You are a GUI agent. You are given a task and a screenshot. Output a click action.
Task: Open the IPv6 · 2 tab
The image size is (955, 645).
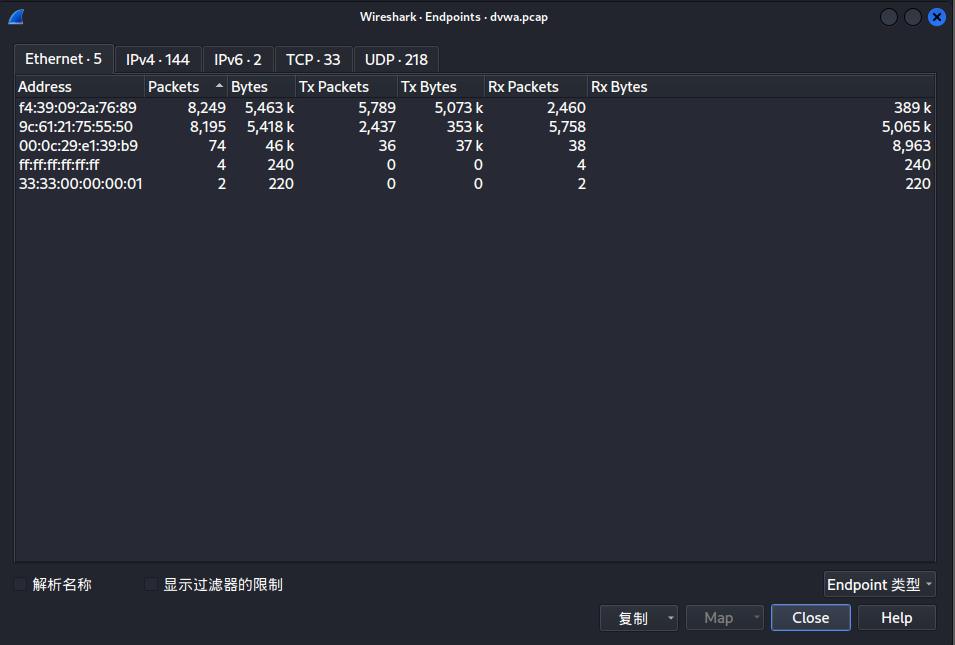coord(238,60)
